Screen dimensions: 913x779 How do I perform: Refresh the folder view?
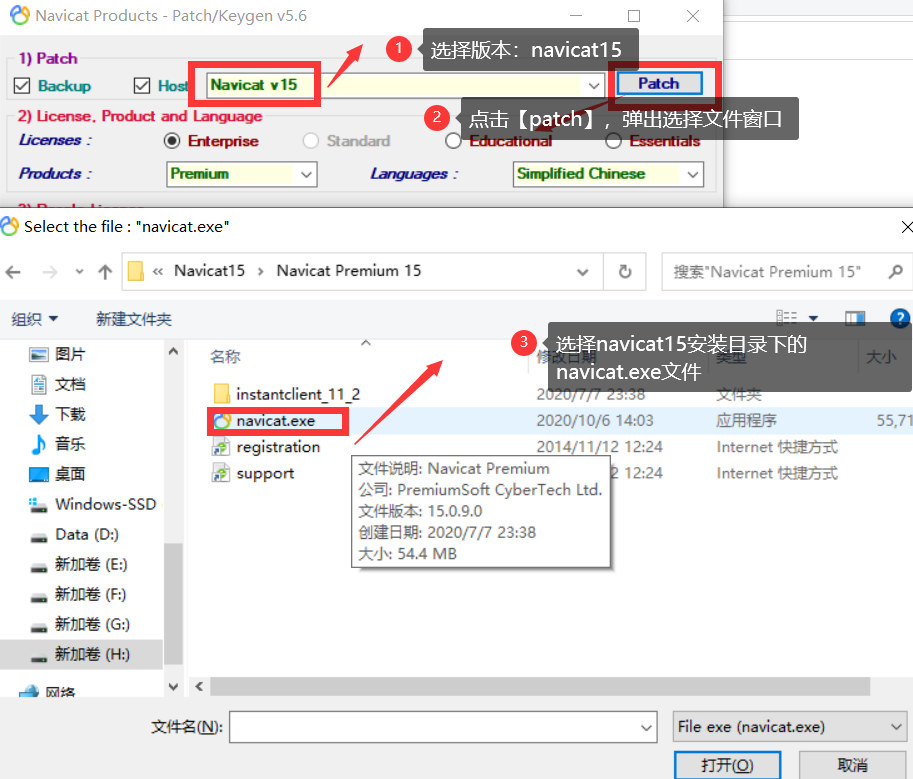pyautogui.click(x=625, y=272)
